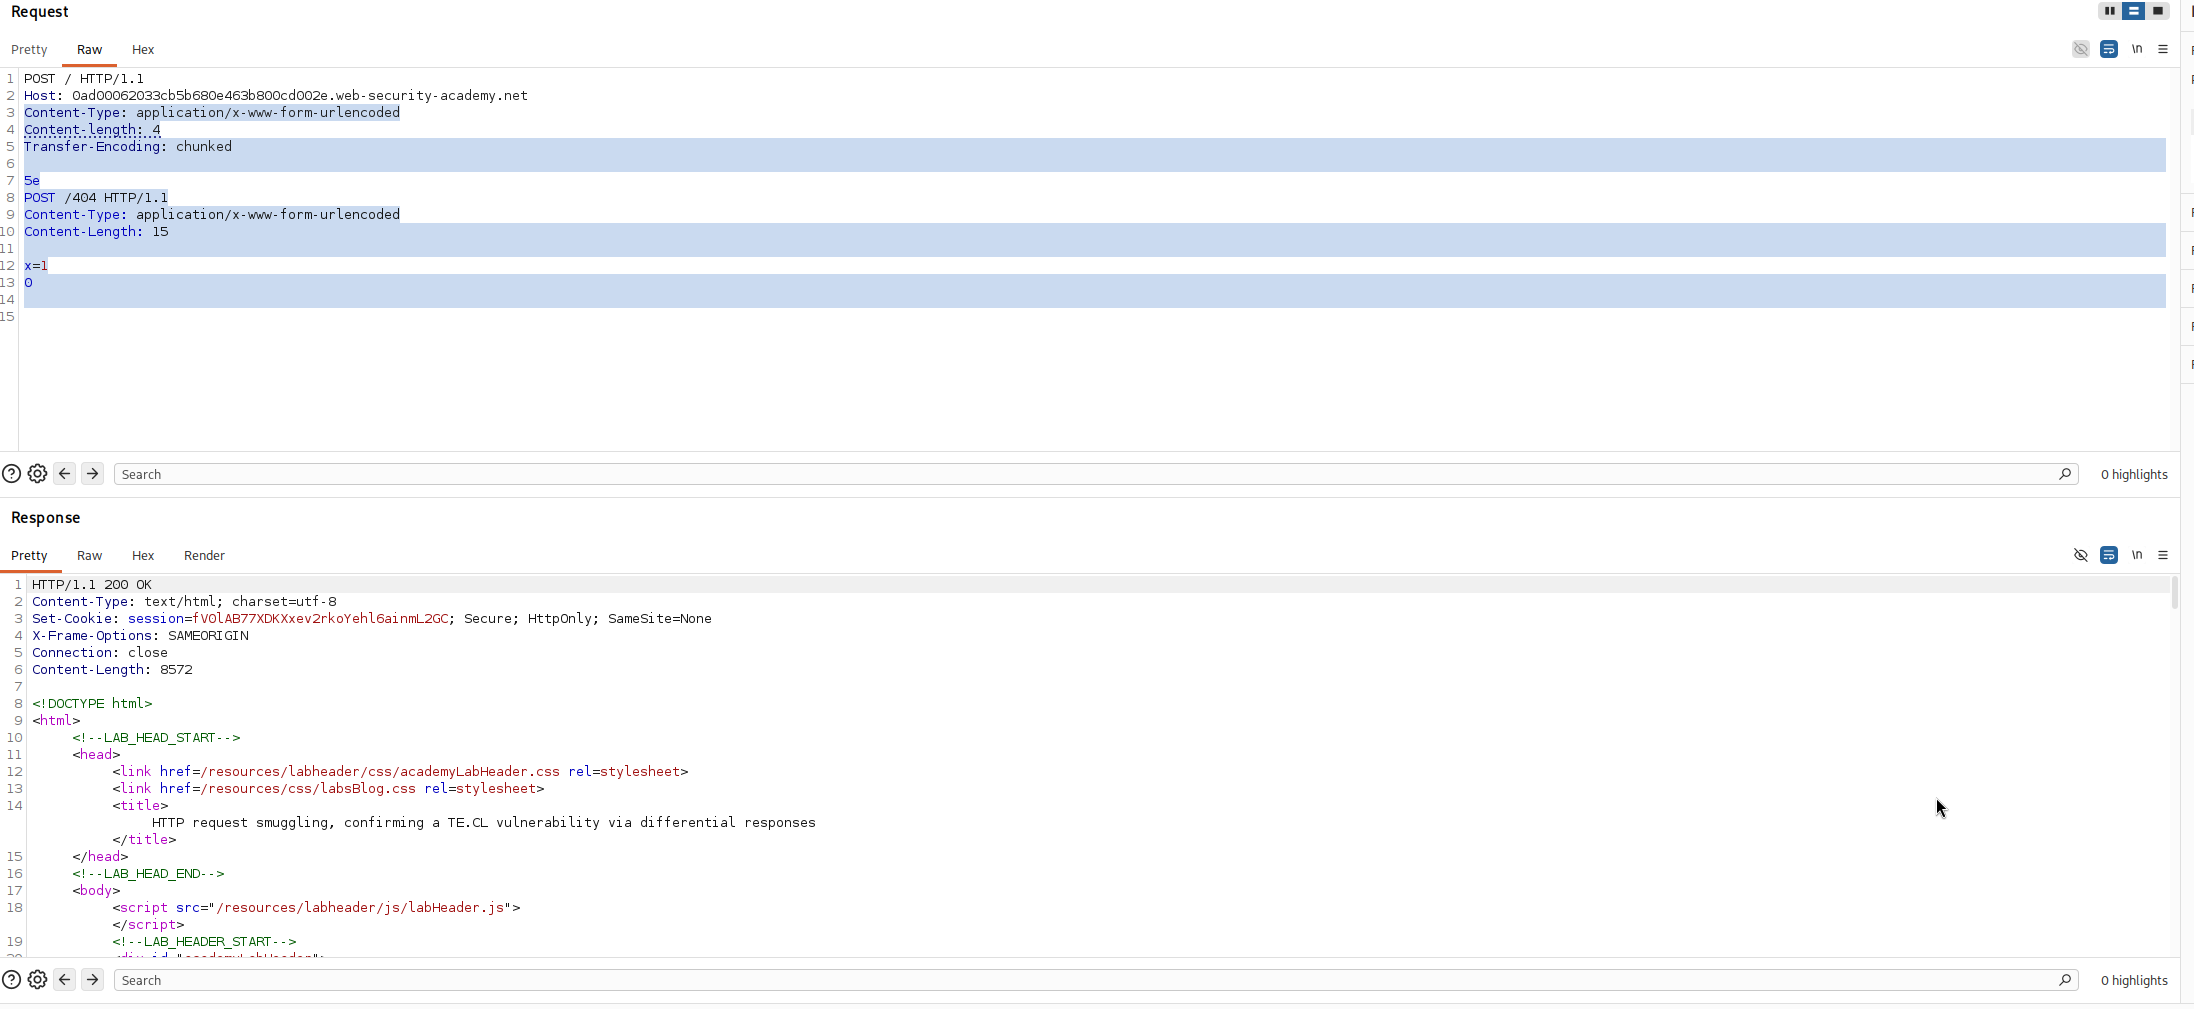Viewport: 2194px width, 1009px height.
Task: Click the 'POST /404 HTTP/1.1' smuggled line
Action: click(x=96, y=198)
